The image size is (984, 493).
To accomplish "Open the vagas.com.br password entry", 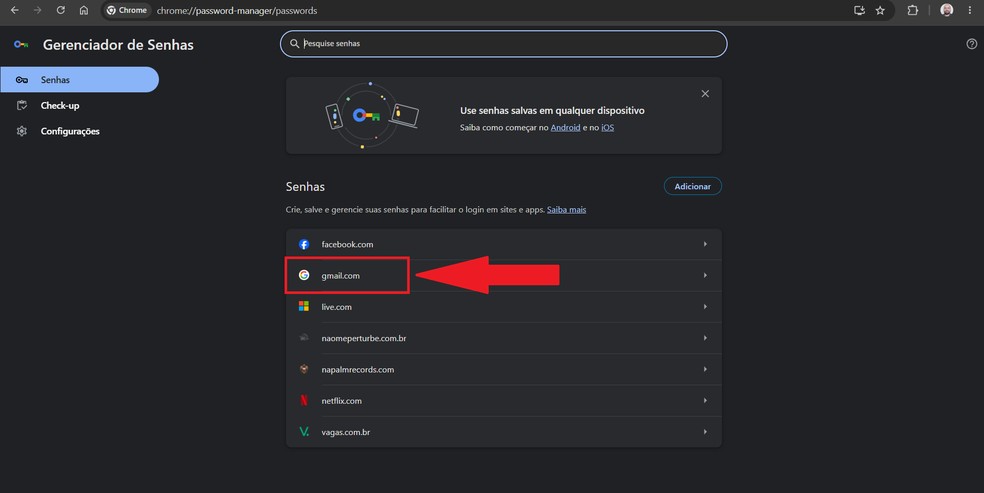I will click(x=503, y=432).
